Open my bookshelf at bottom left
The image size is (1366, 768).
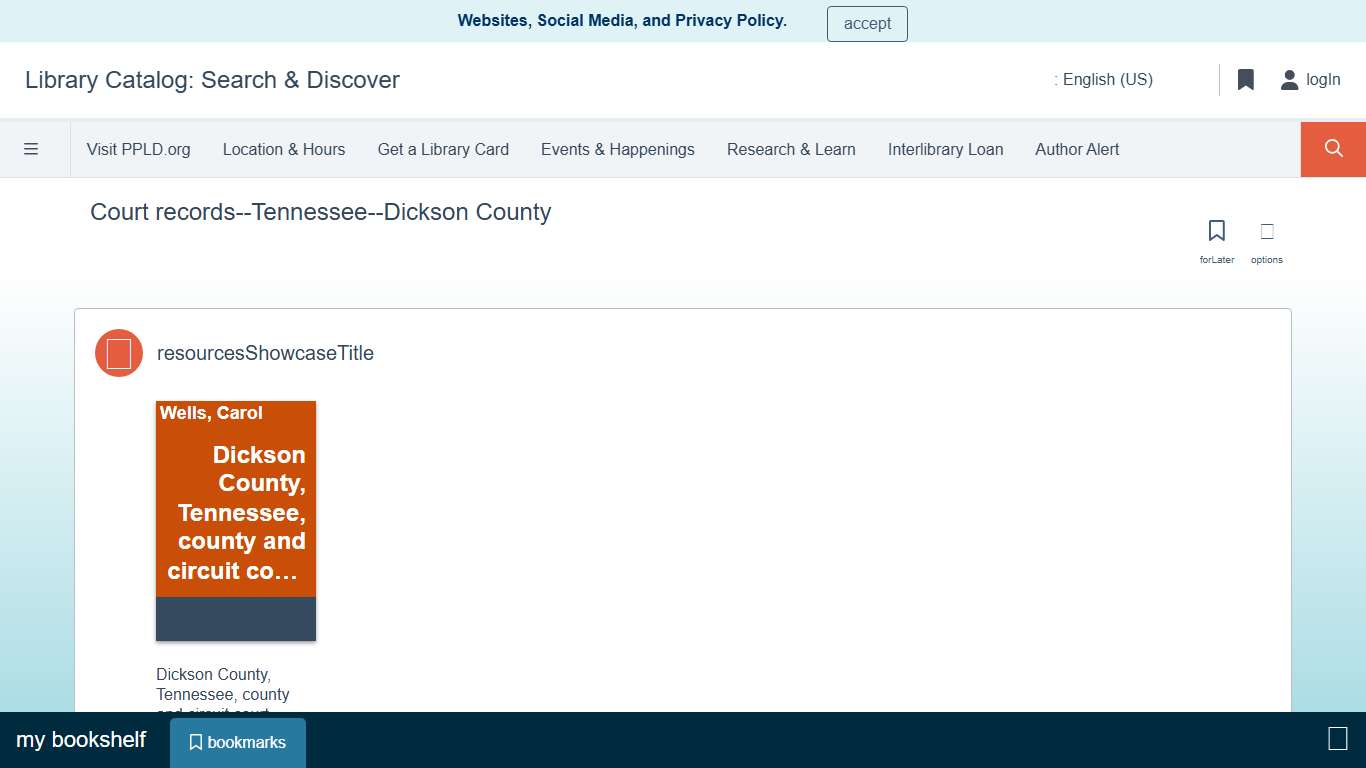coord(80,739)
